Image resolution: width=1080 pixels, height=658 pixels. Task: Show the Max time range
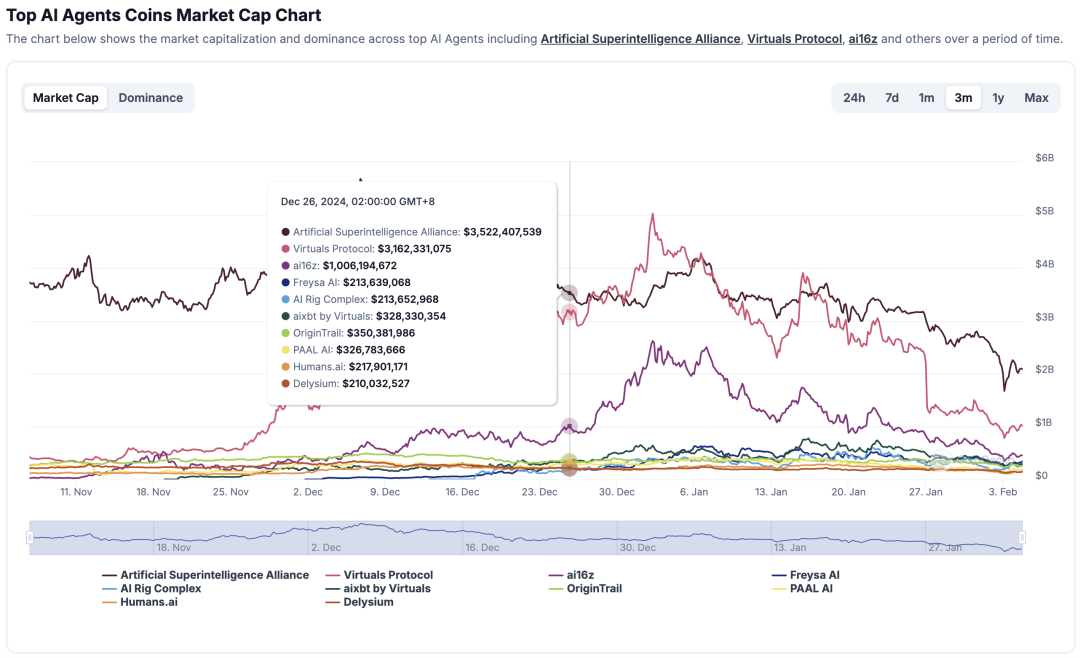1036,98
